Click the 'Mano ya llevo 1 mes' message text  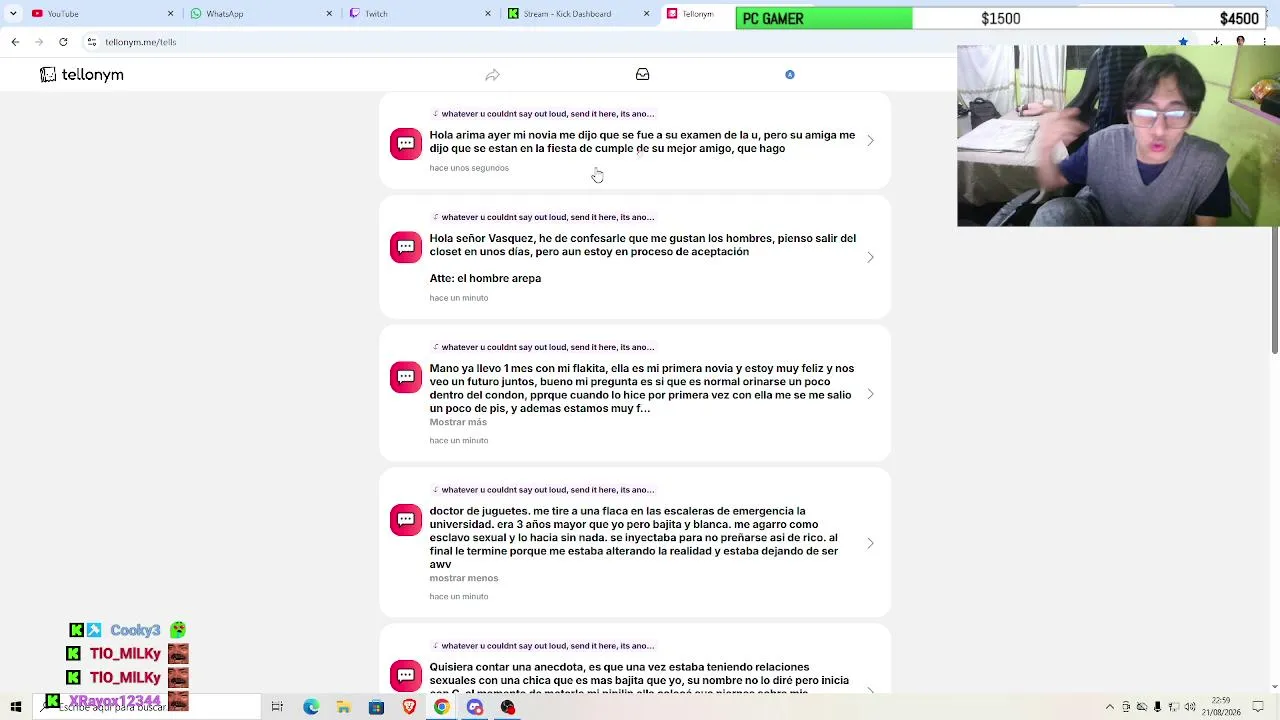pyautogui.click(x=642, y=388)
